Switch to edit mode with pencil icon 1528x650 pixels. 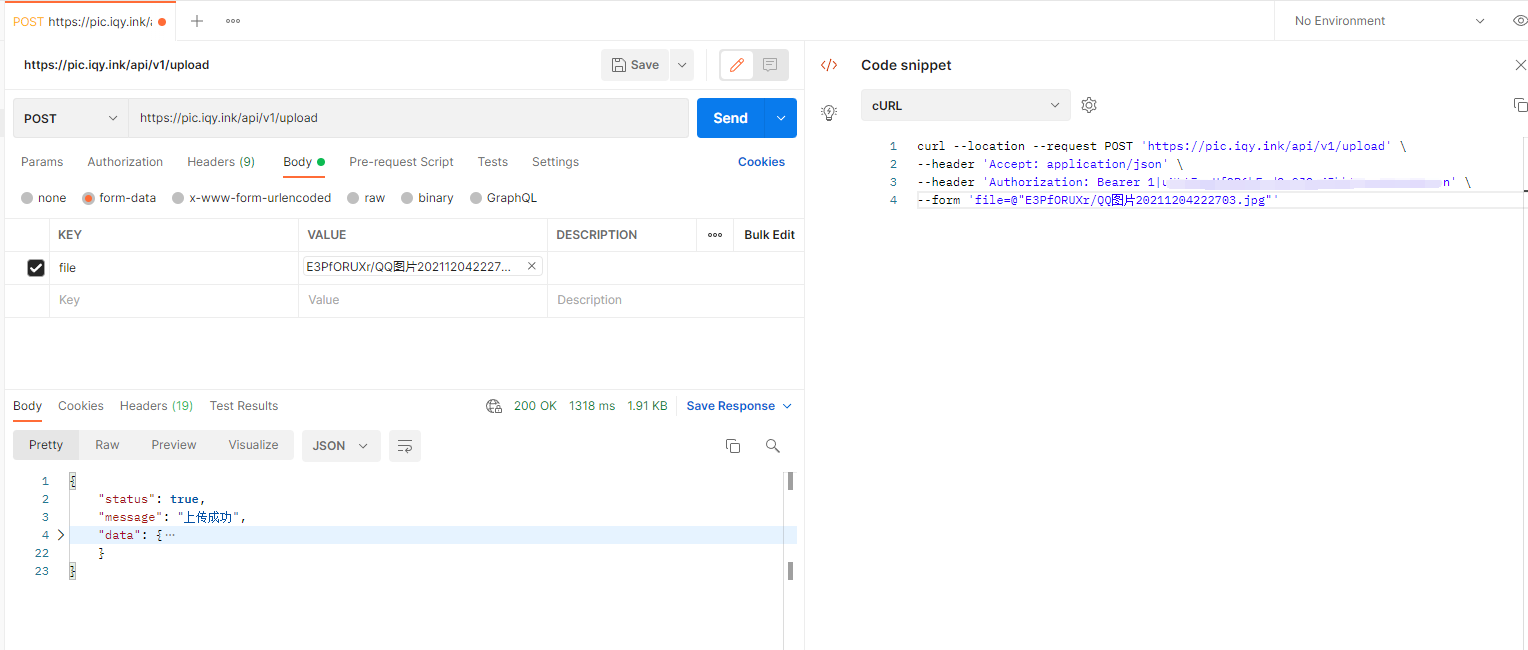tap(737, 65)
